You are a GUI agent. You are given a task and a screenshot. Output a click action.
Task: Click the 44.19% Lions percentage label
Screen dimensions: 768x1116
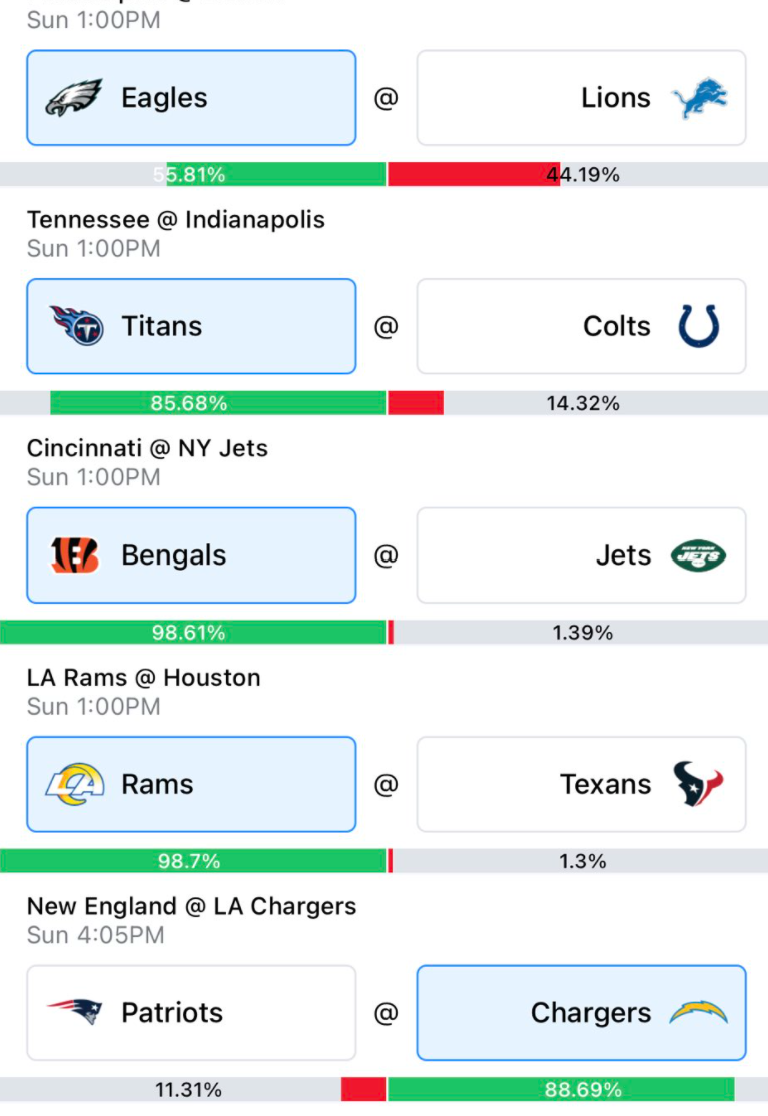click(583, 174)
